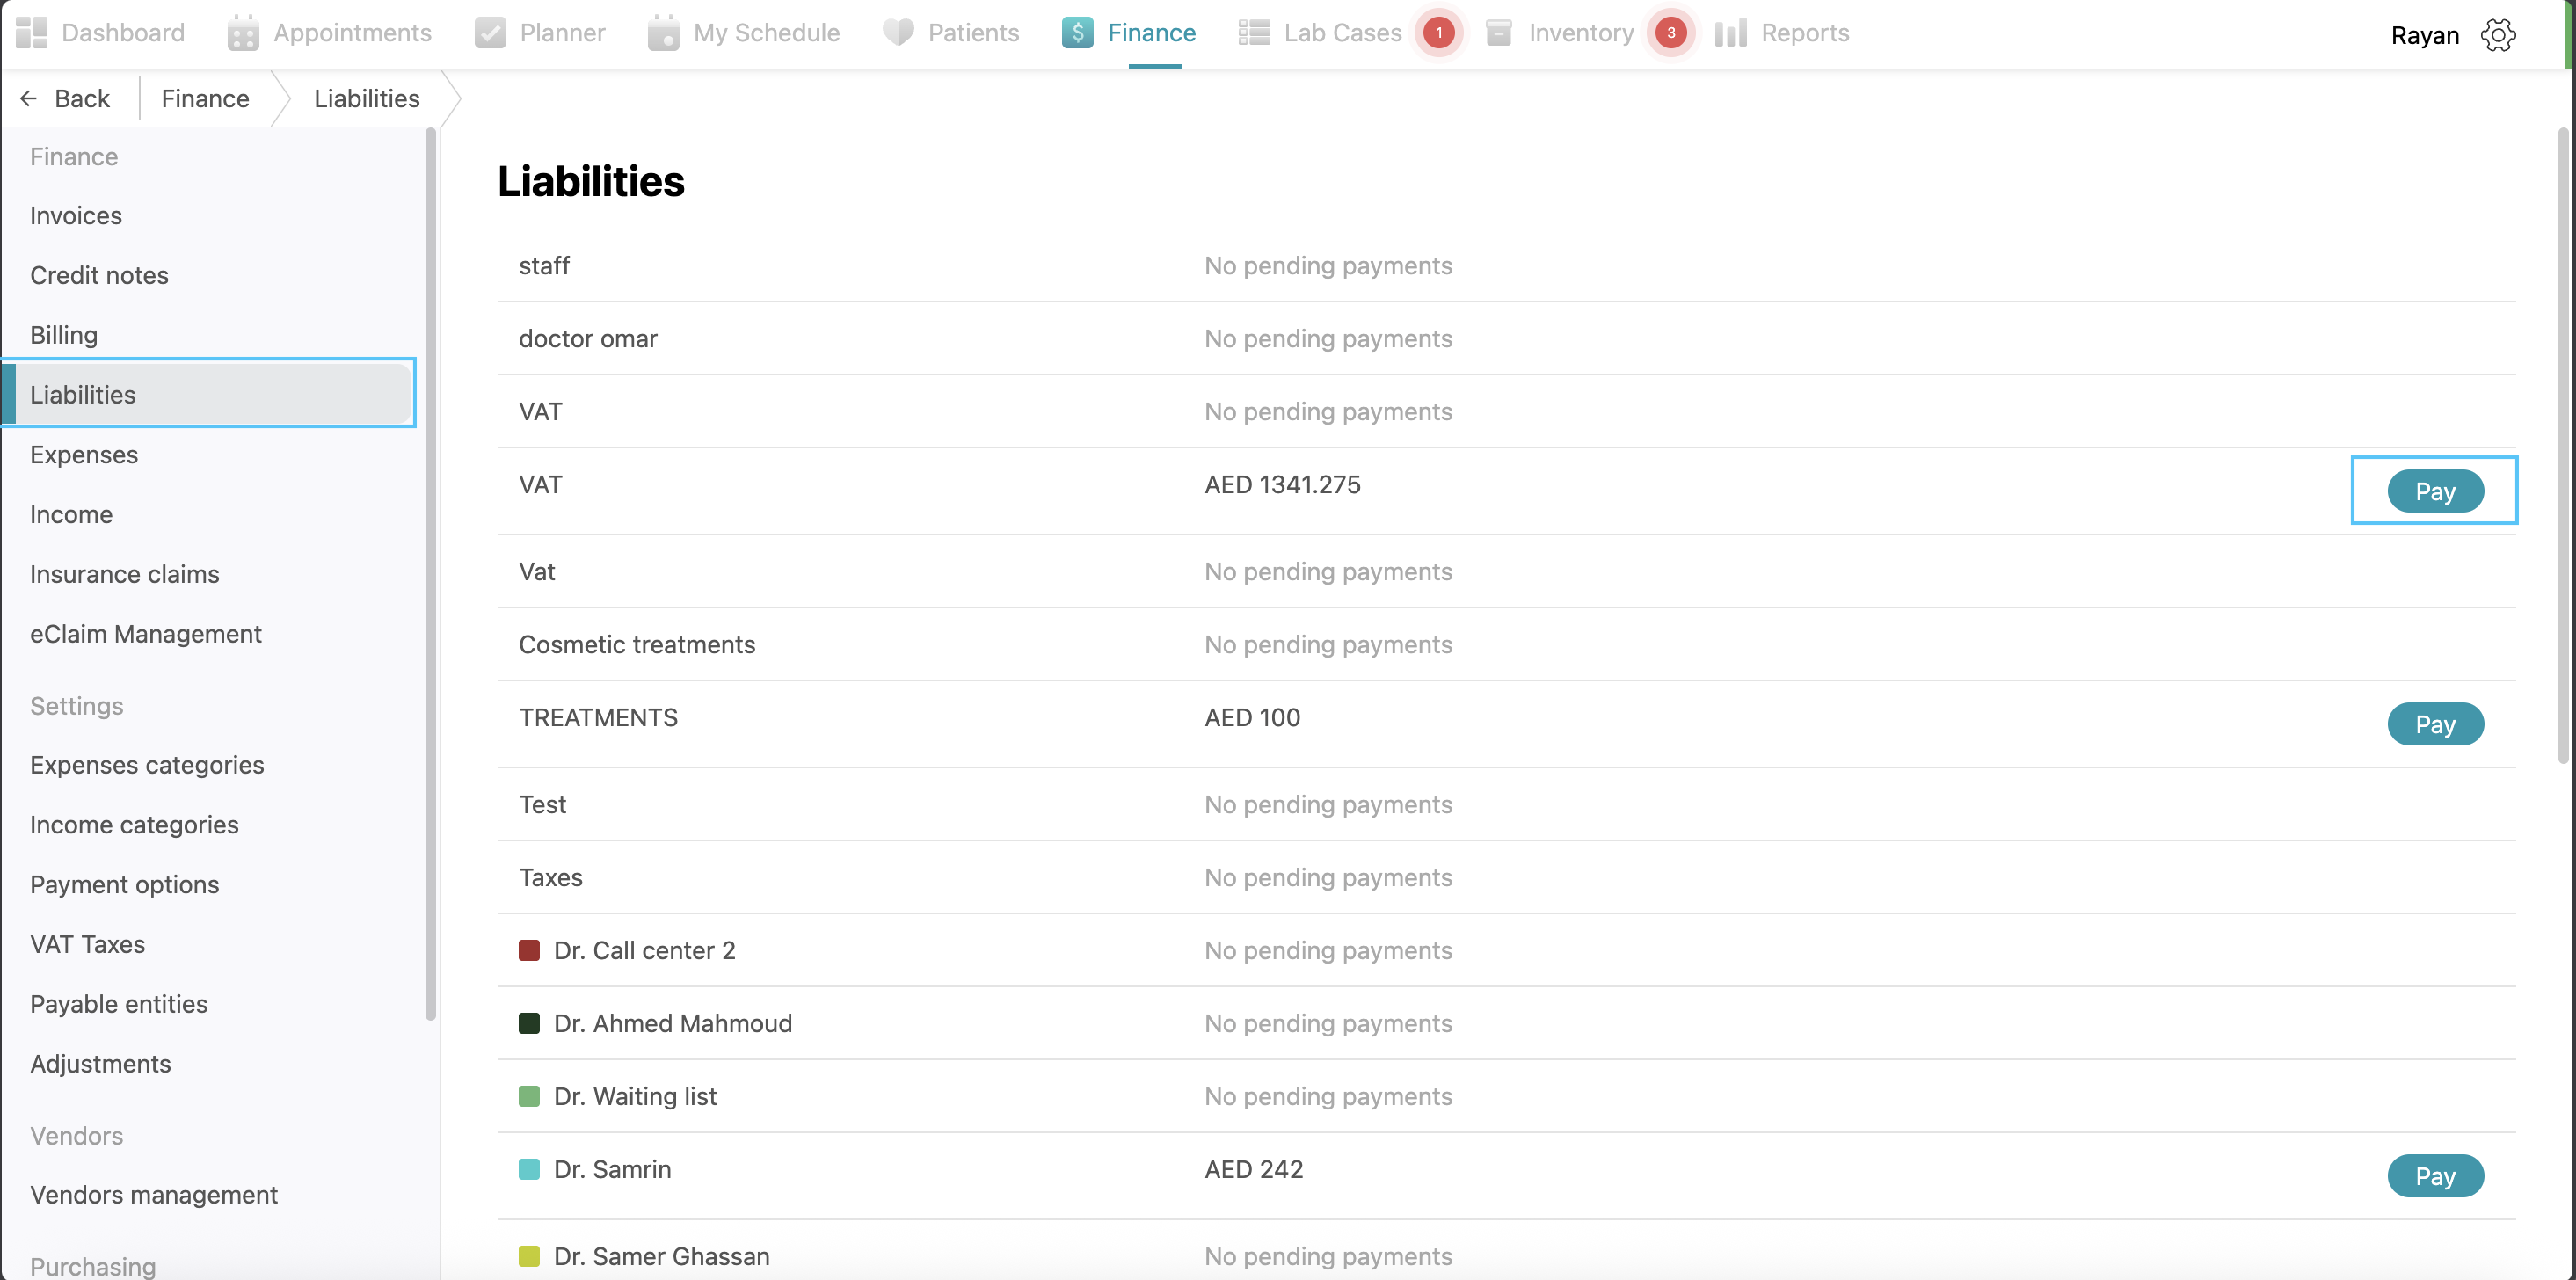Viewport: 2576px width, 1280px height.
Task: Go to Insurance claims in sidebar
Action: (124, 574)
